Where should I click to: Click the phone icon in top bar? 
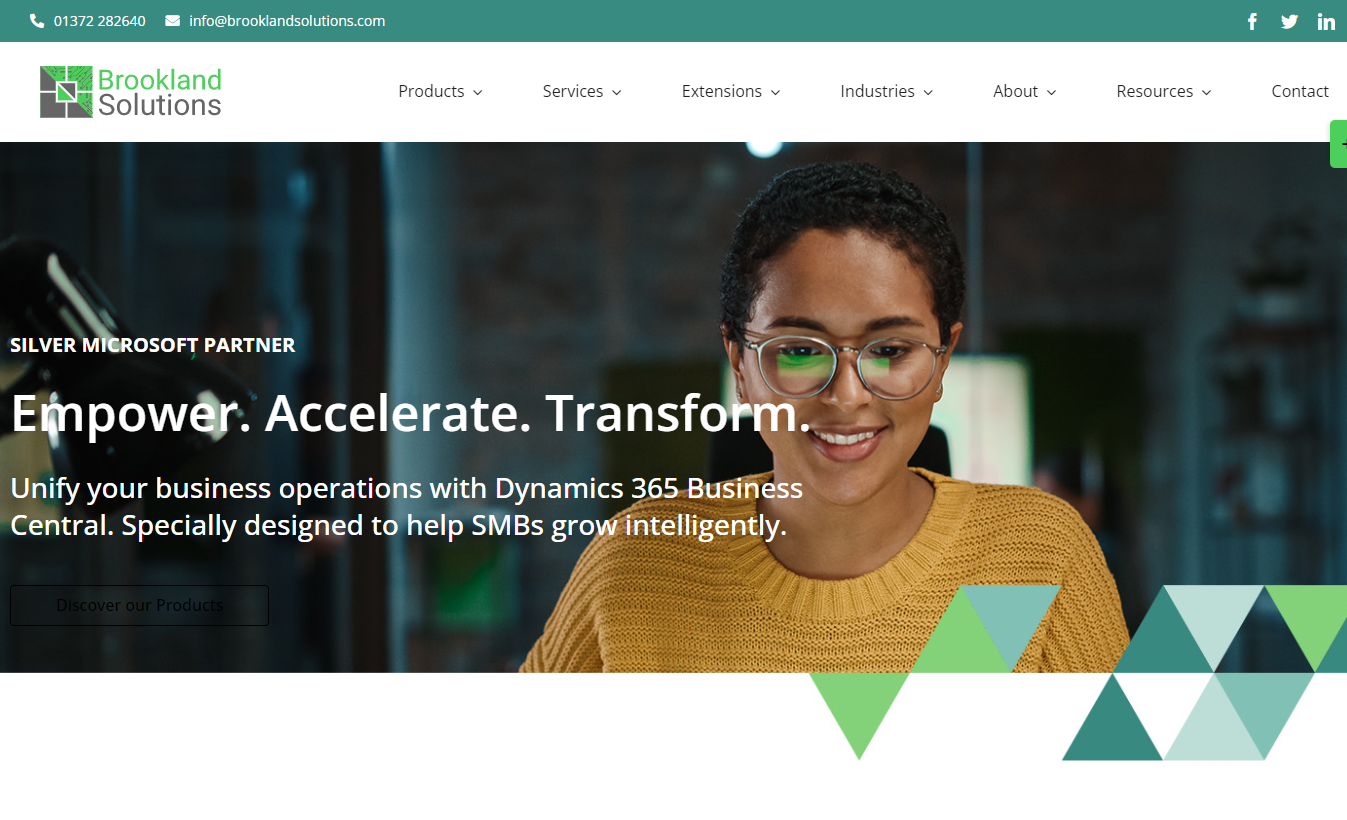(x=38, y=21)
